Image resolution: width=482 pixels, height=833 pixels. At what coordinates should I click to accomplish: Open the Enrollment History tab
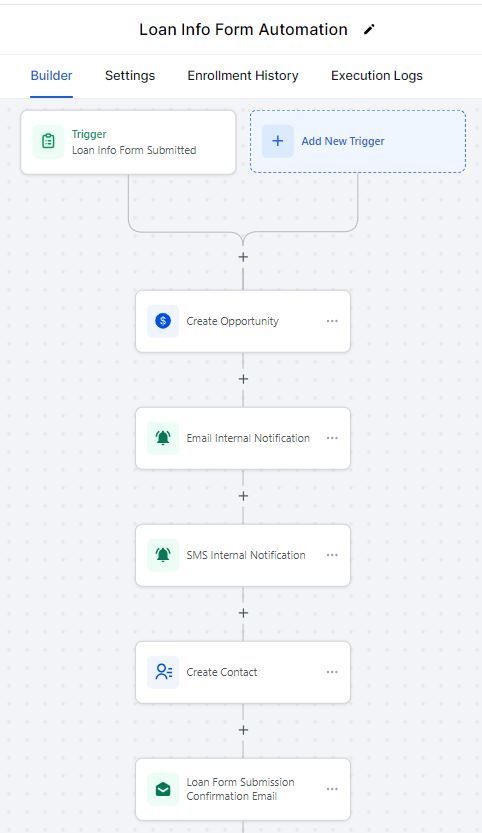coord(243,76)
